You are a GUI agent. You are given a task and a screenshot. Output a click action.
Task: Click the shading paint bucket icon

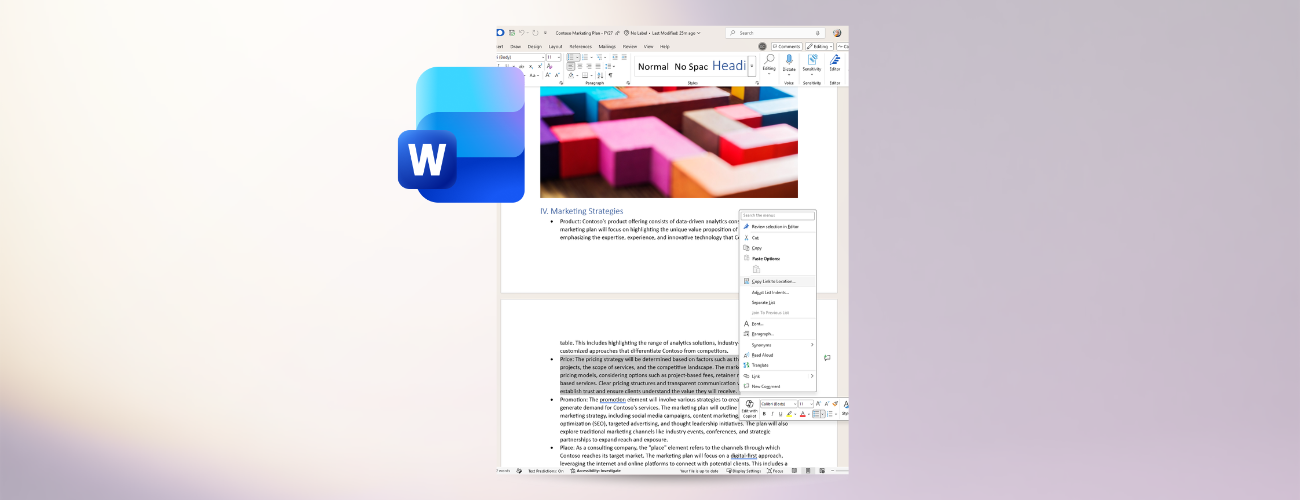[571, 75]
